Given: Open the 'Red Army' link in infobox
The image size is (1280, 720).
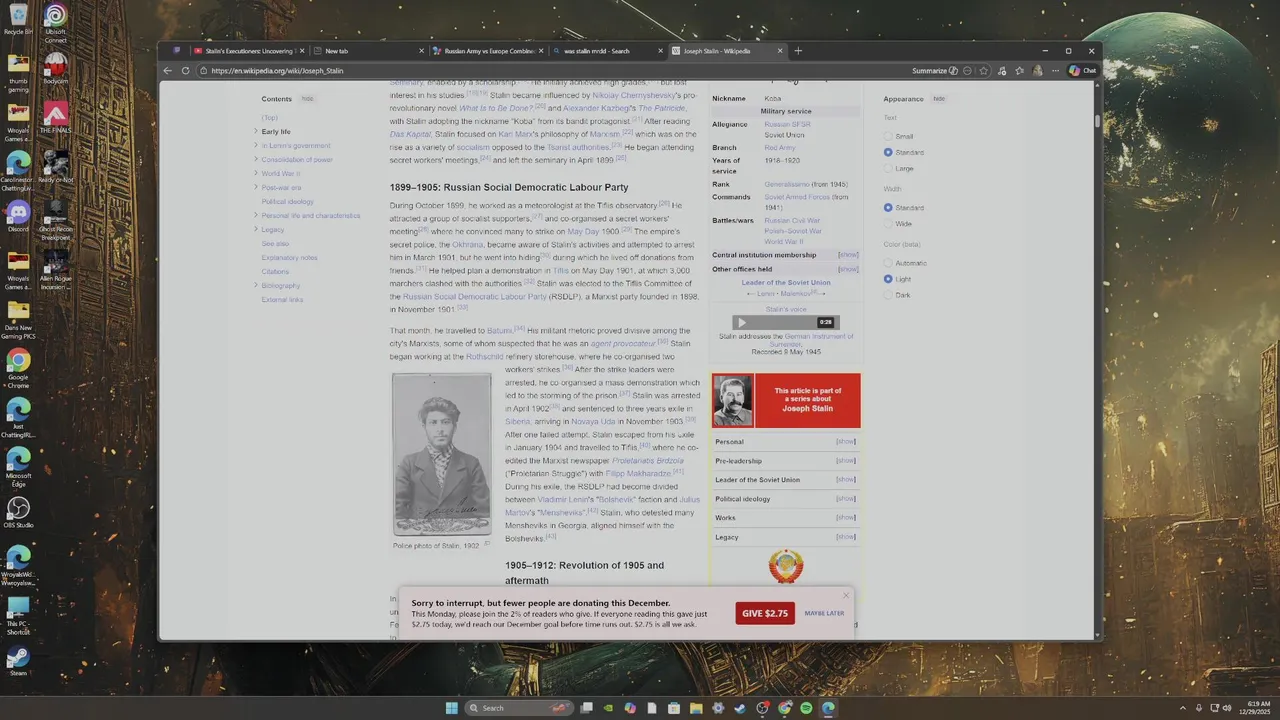Looking at the screenshot, I should [x=780, y=148].
